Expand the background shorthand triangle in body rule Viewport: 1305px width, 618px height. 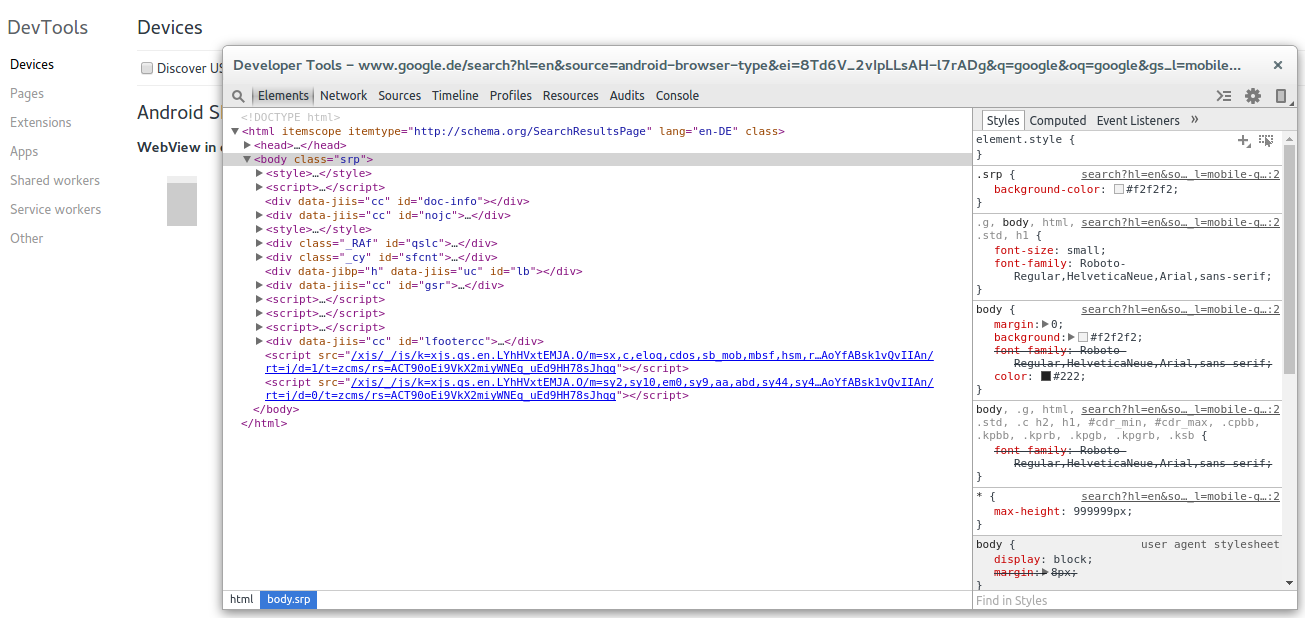tap(1071, 338)
